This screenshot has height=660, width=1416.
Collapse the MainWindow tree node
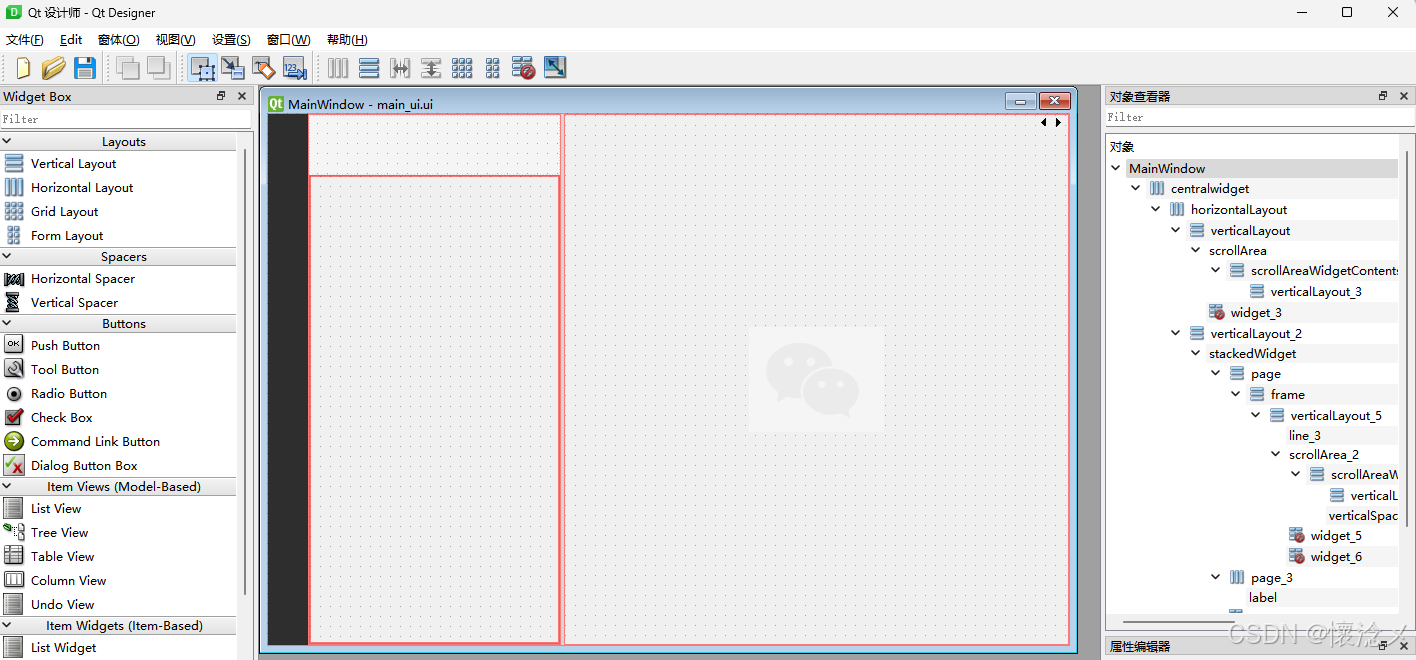[1116, 168]
